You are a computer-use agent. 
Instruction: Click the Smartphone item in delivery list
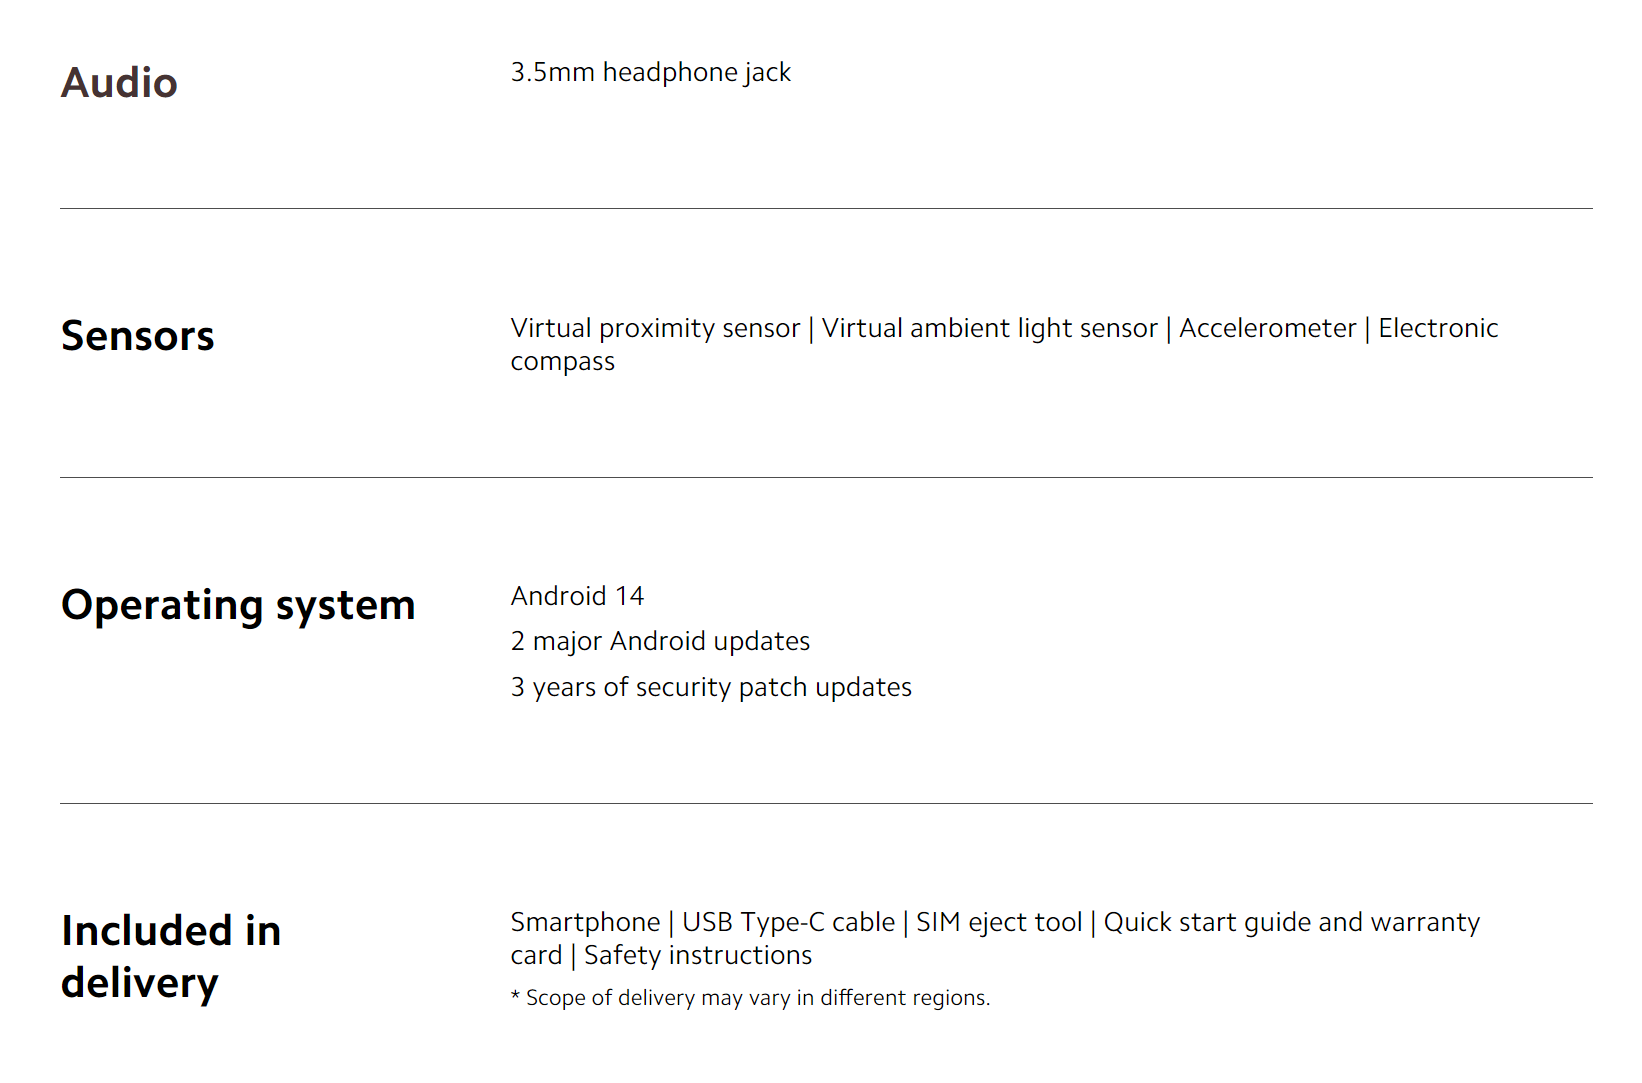pyautogui.click(x=586, y=922)
